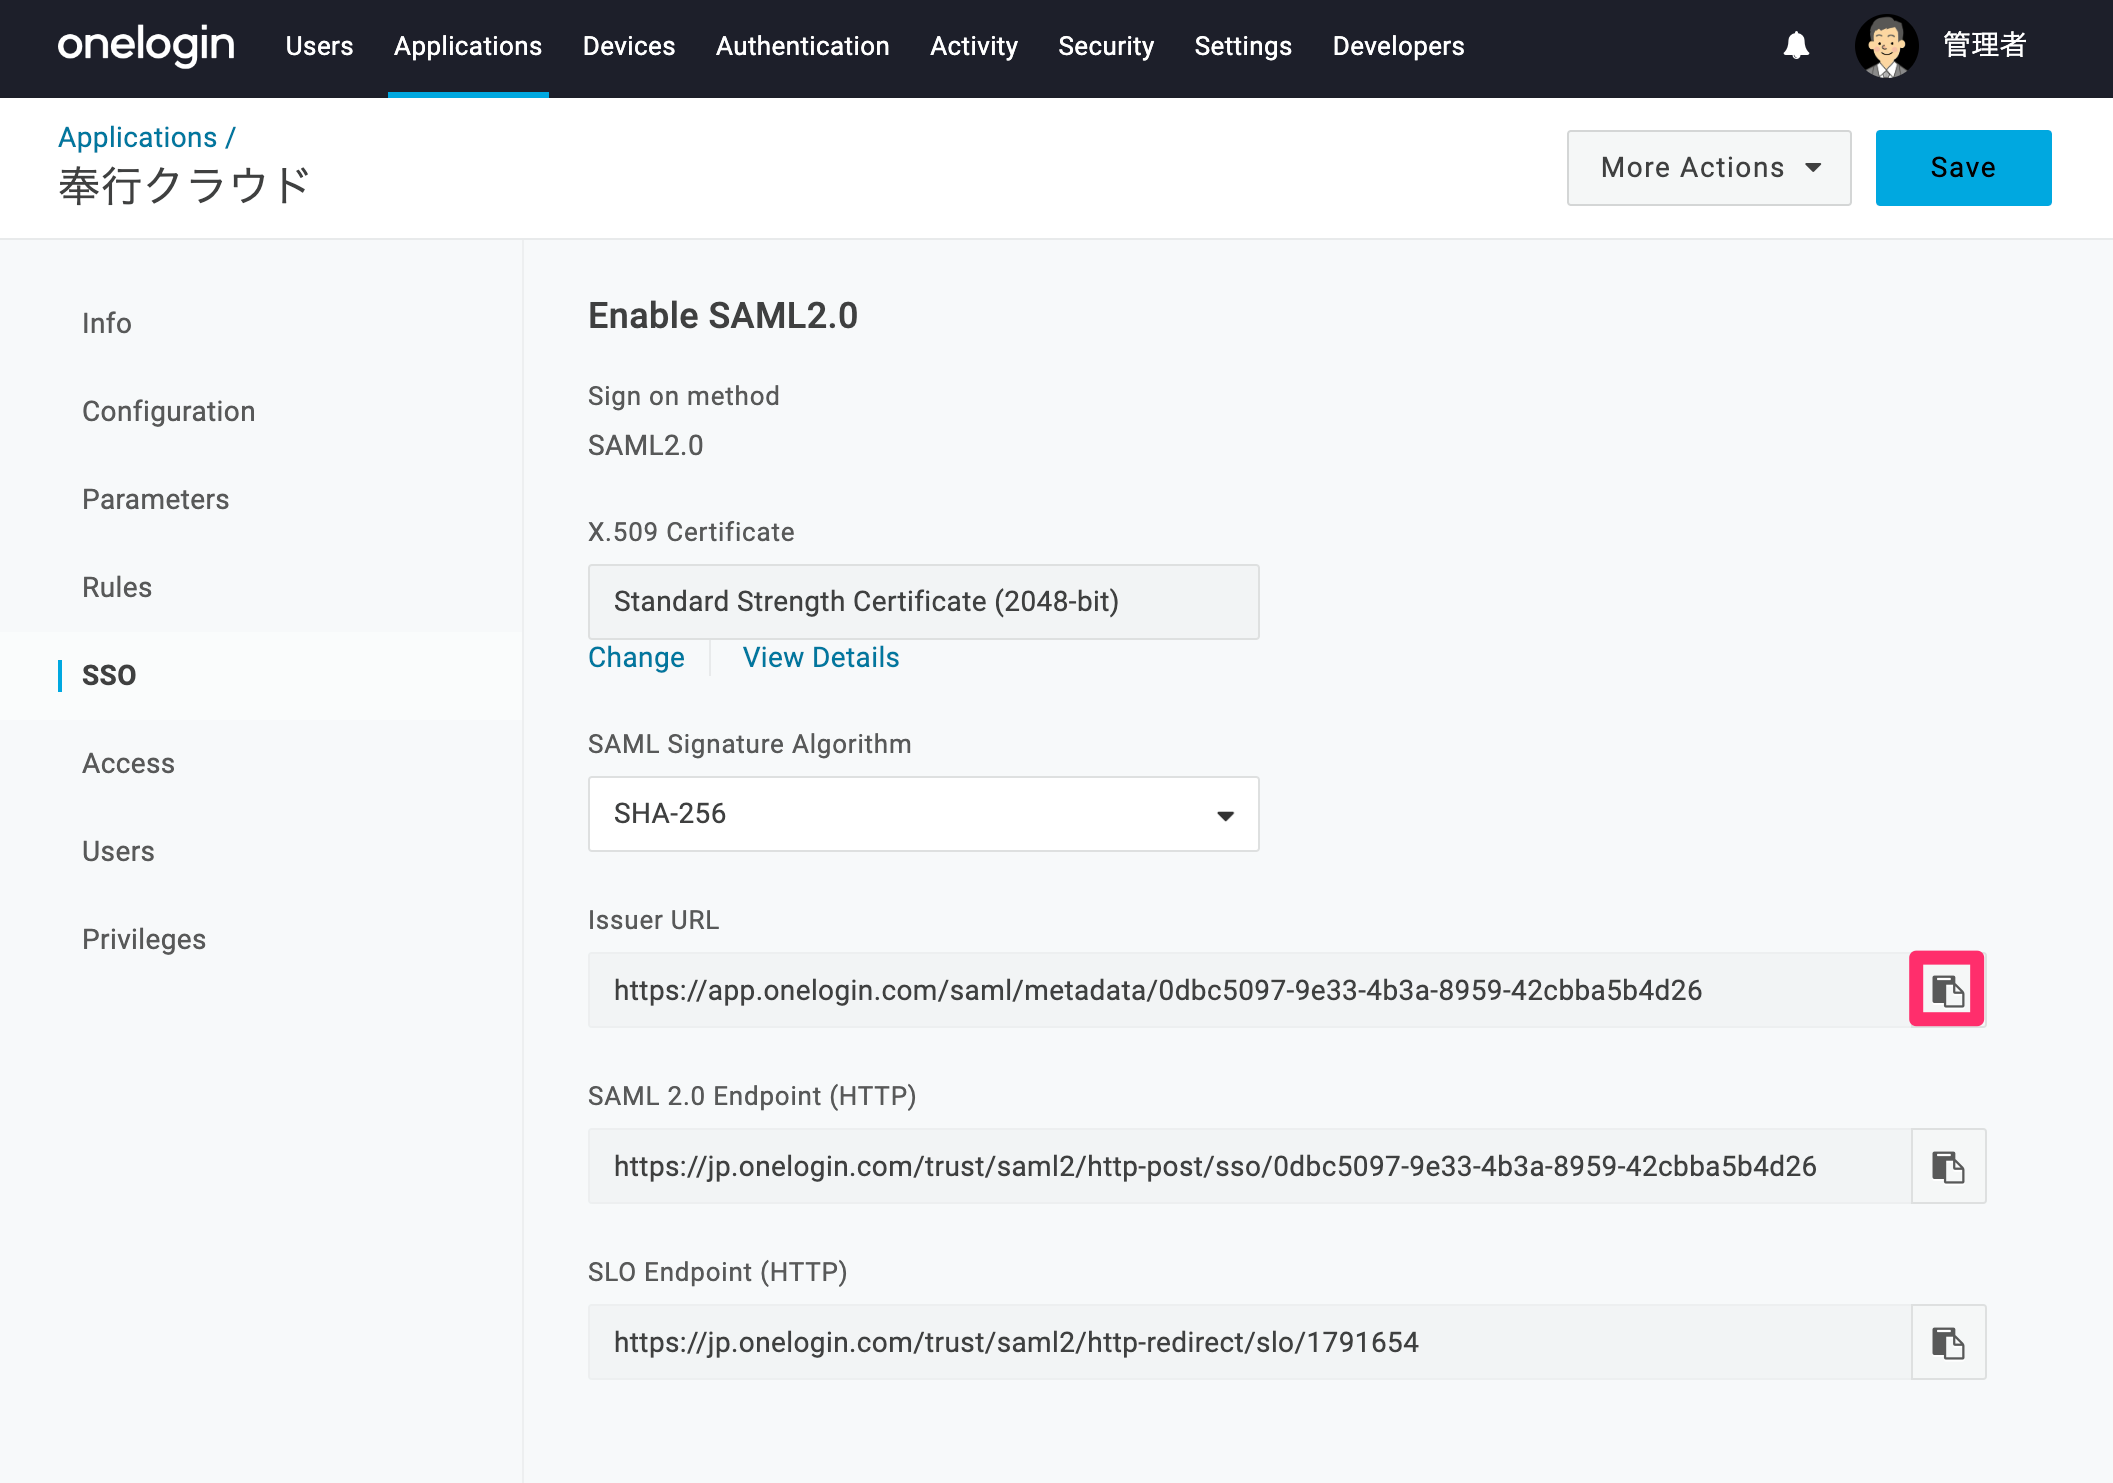Select the SSO tab in sidebar
The image size is (2113, 1483).
point(109,675)
